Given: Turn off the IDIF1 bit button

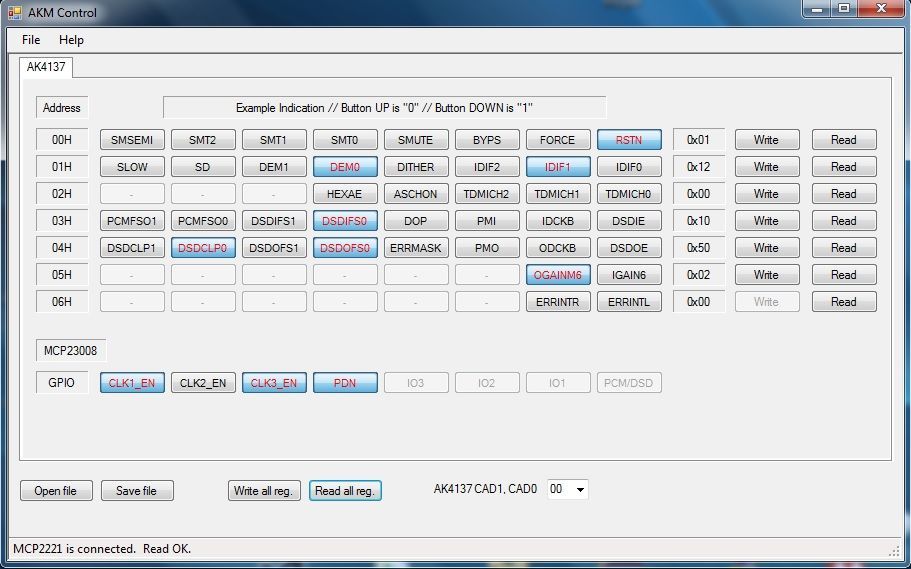Looking at the screenshot, I should [x=558, y=167].
